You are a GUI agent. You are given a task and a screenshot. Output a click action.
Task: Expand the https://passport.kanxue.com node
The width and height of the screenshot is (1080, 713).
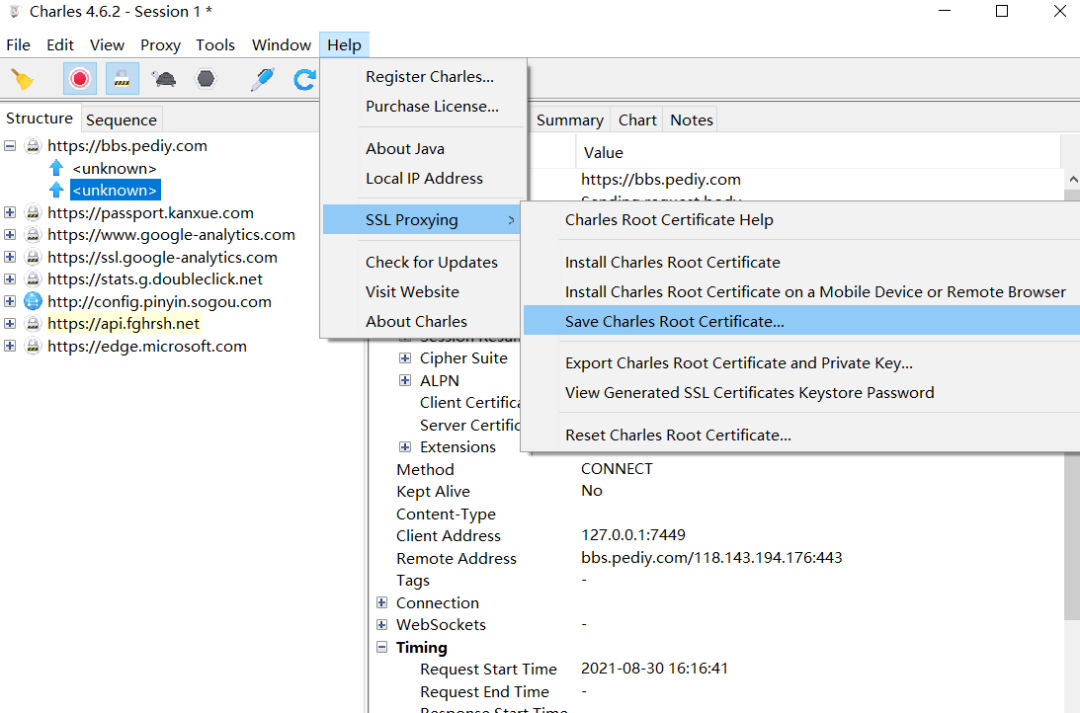(10, 212)
